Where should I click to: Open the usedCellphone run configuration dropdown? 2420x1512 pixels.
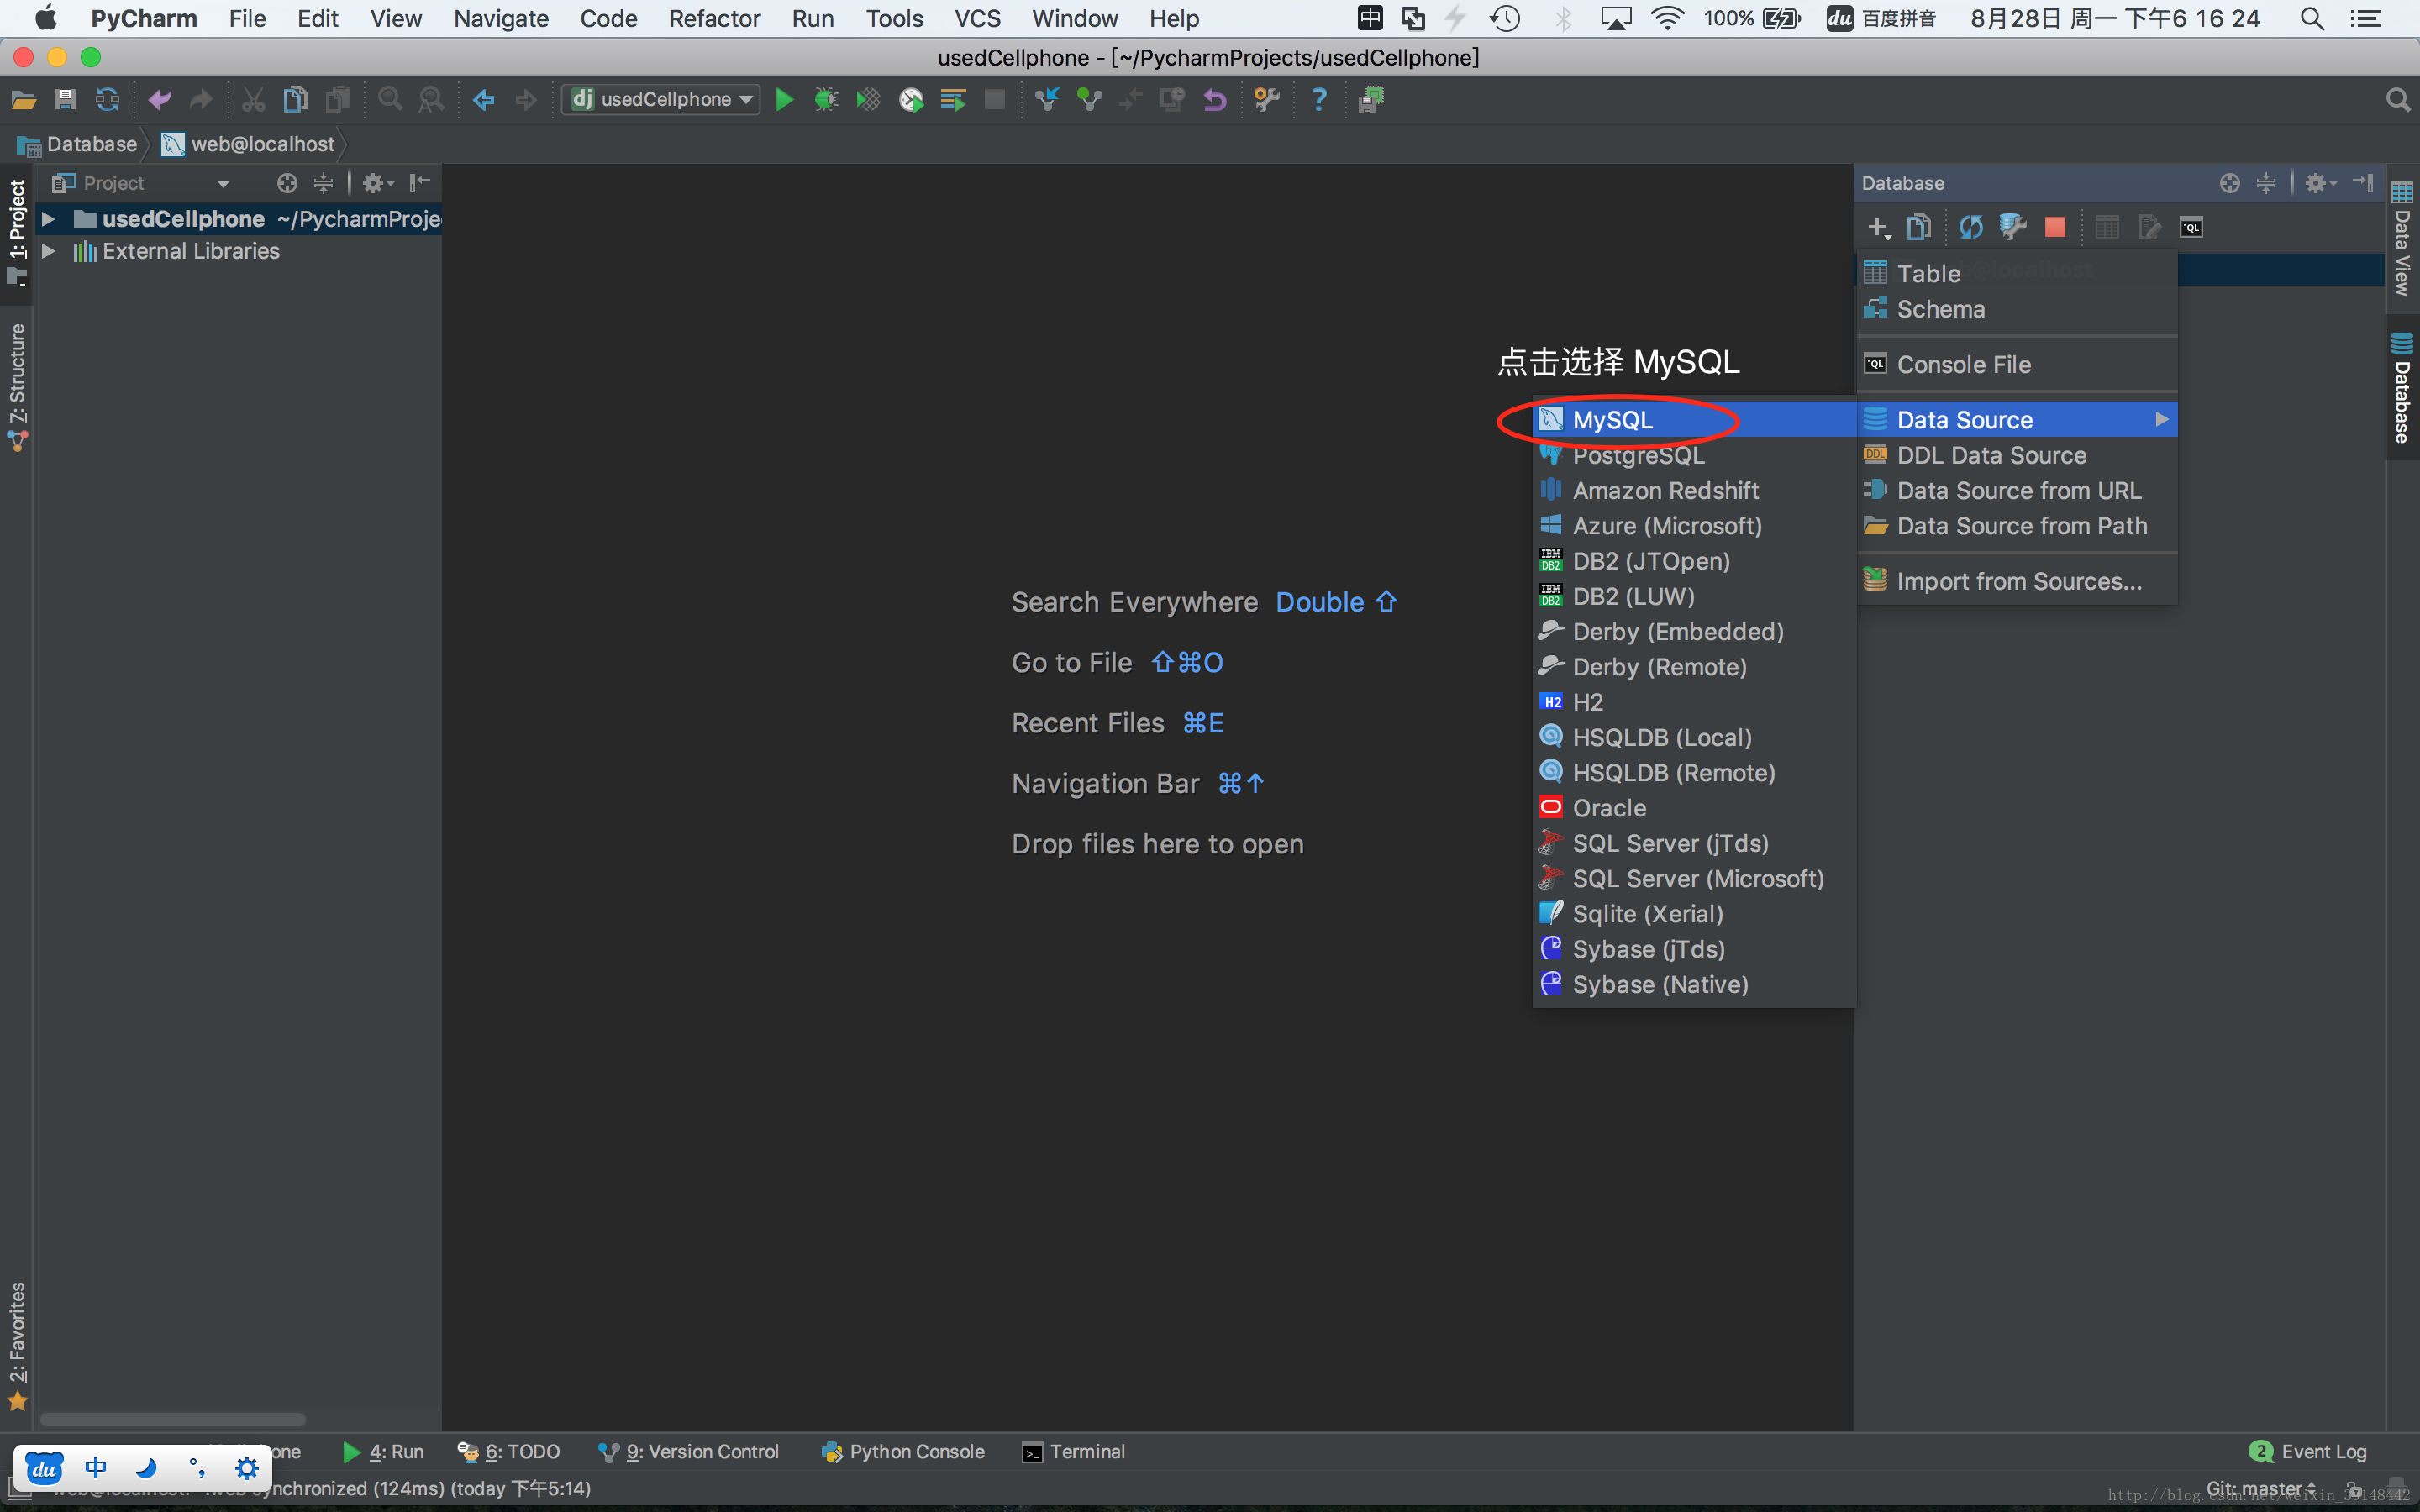point(660,99)
